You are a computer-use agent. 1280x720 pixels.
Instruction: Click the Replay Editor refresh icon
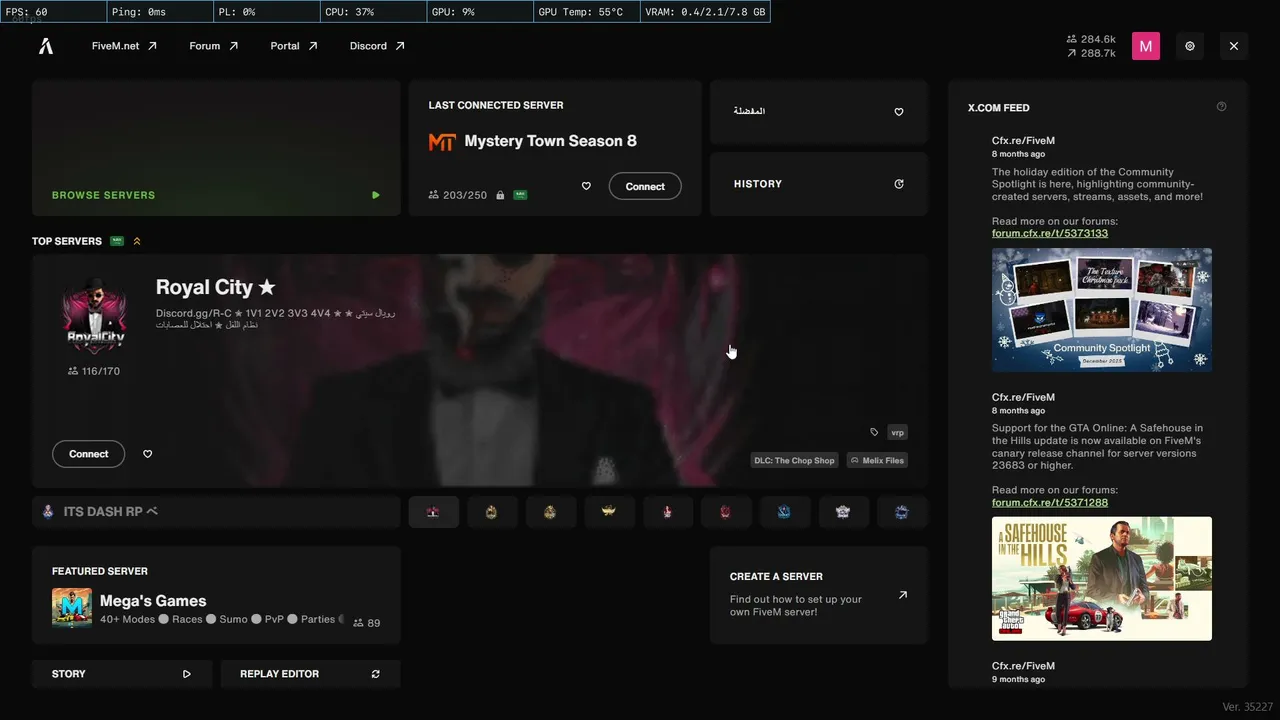[376, 674]
